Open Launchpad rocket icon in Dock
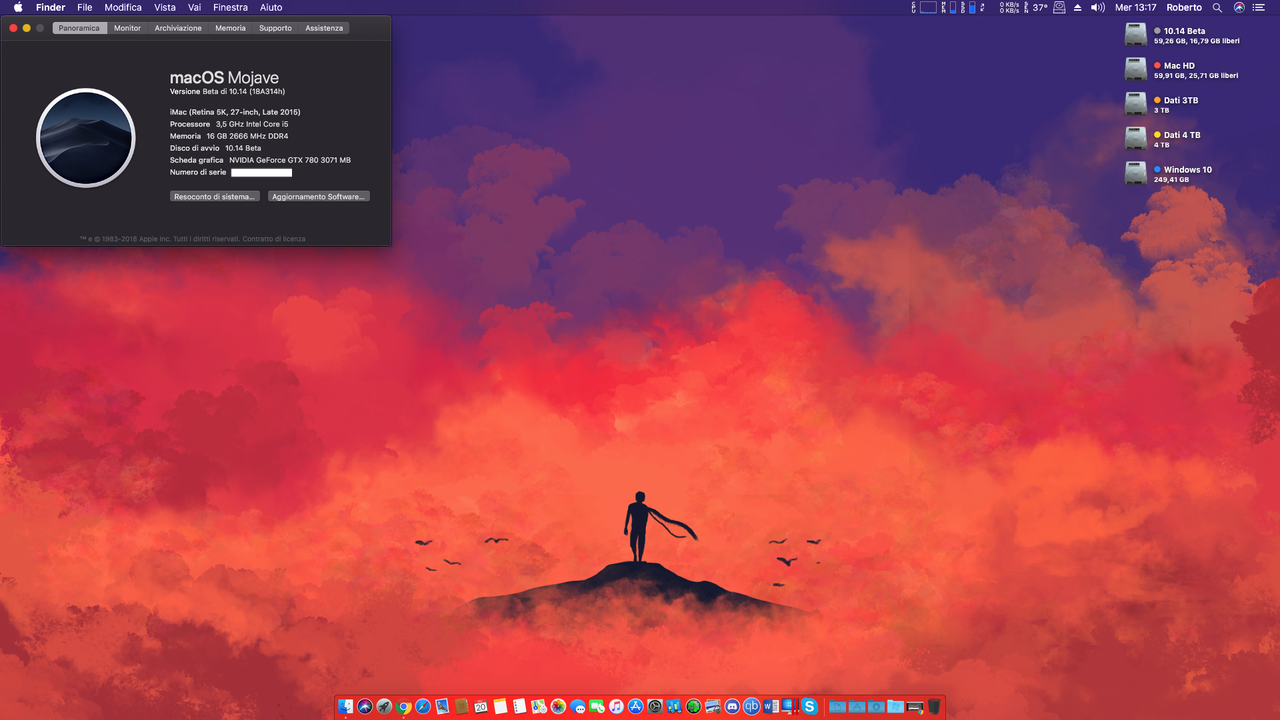The width and height of the screenshot is (1280, 720). point(384,706)
